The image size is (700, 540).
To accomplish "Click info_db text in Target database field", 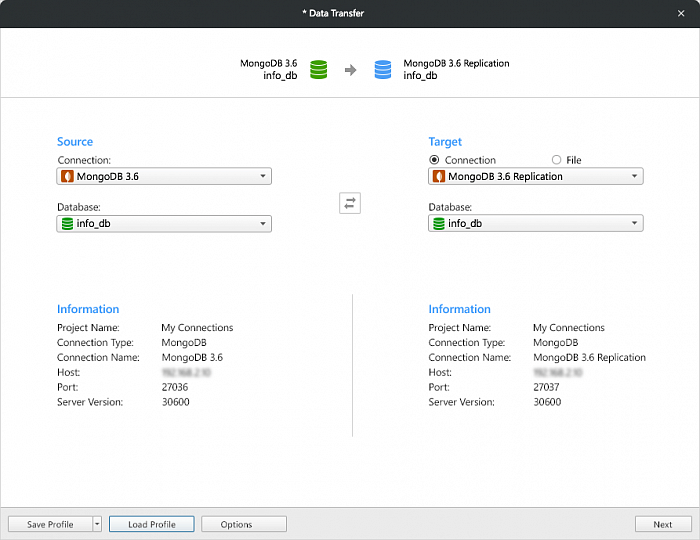I will point(465,224).
